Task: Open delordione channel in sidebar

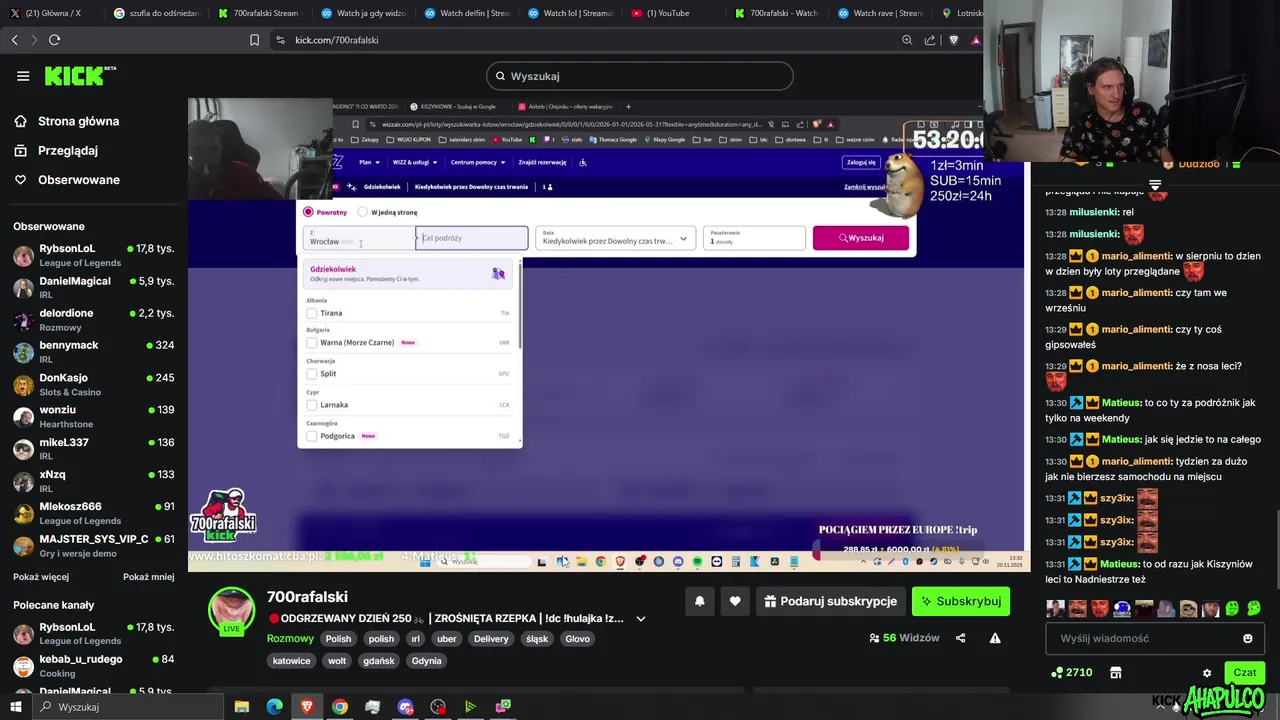Action: [x=94, y=320]
